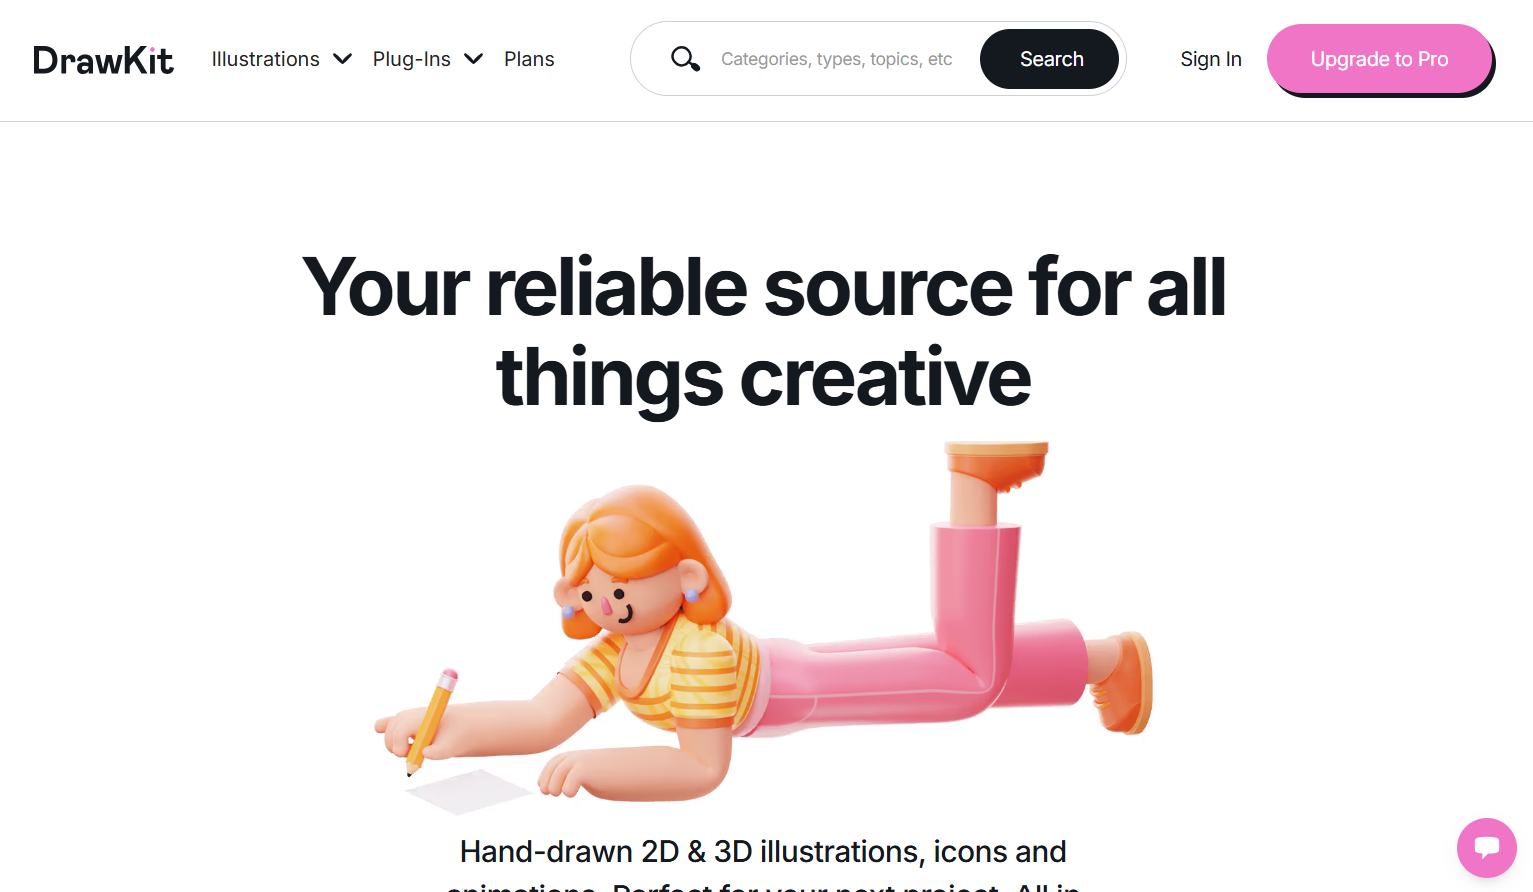Viewport: 1533px width, 892px height.
Task: Click the paper sheet under the pencil
Action: coord(467,791)
